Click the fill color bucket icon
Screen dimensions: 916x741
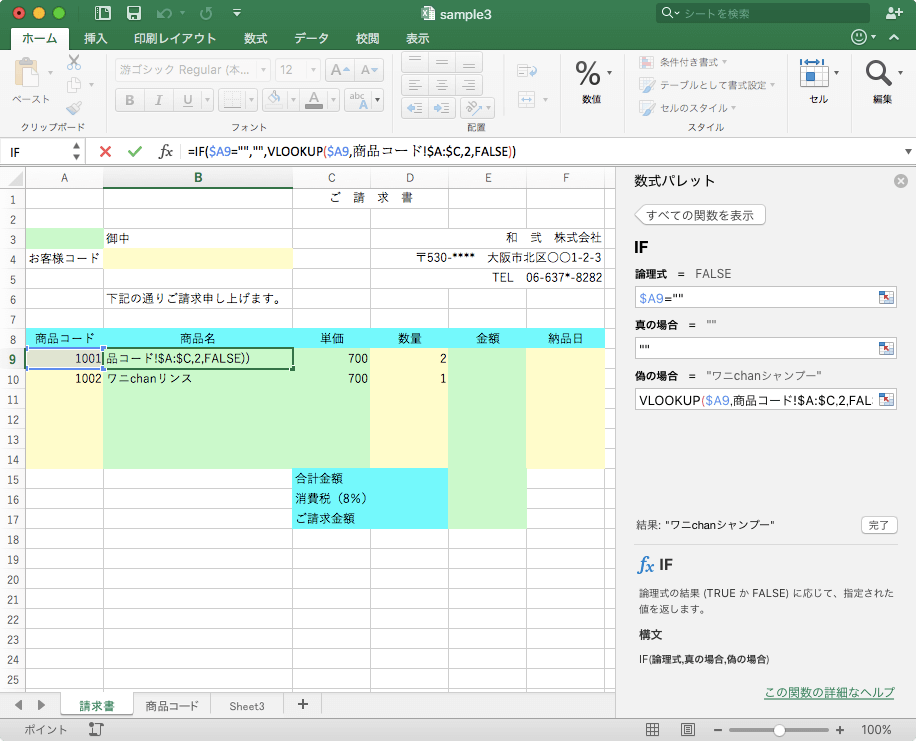274,100
